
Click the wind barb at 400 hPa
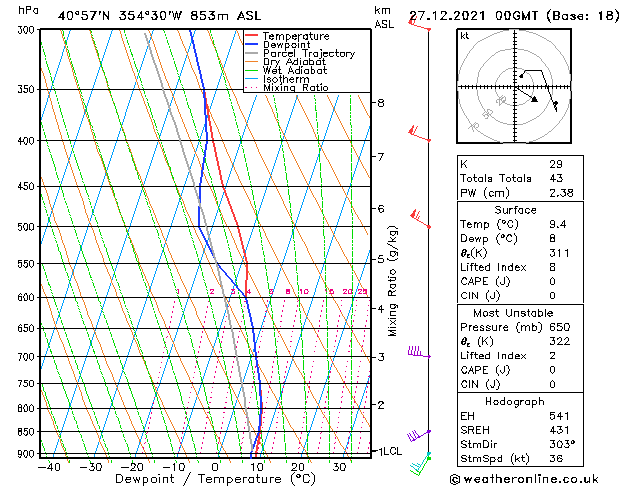pos(419,134)
